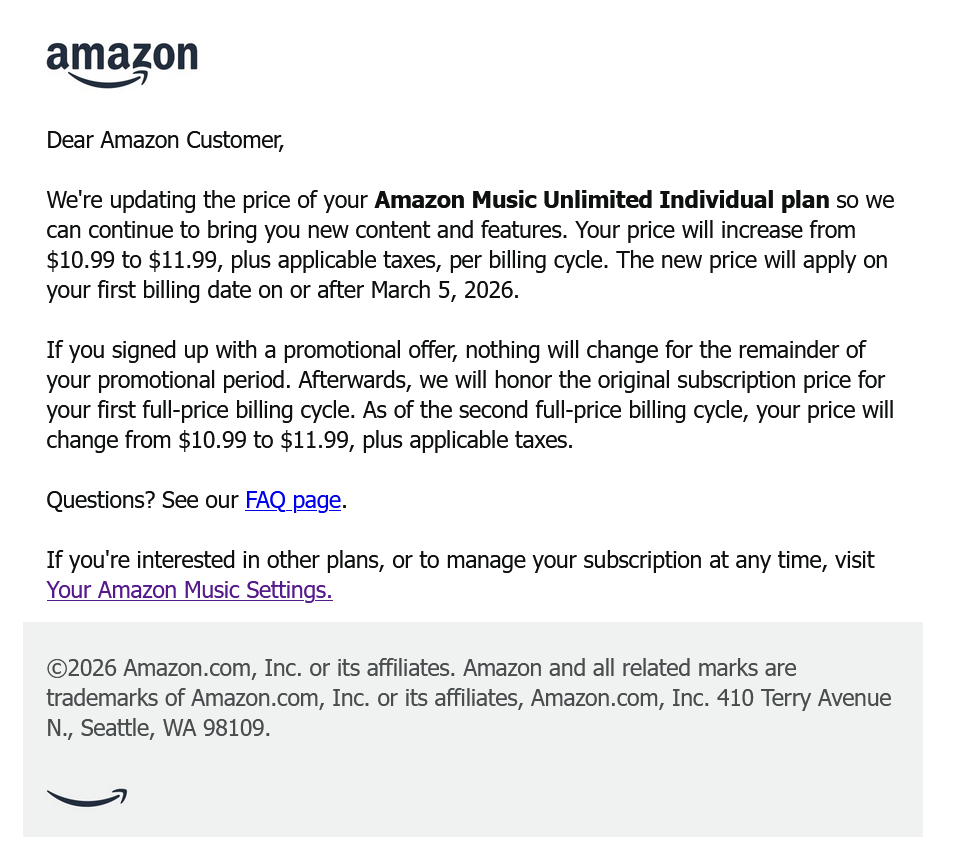Visit Your Amazon Music Settings link
The width and height of the screenshot is (965, 849).
click(189, 590)
